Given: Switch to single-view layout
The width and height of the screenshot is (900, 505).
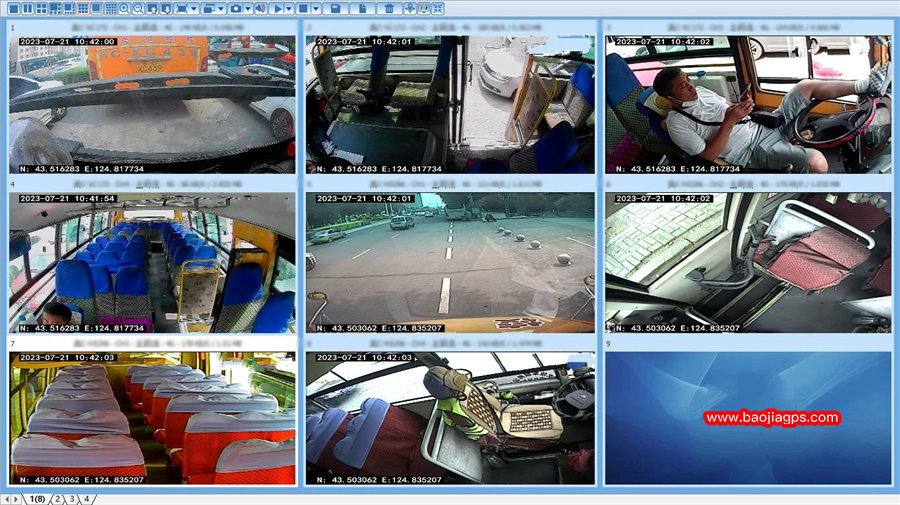Looking at the screenshot, I should point(14,8).
